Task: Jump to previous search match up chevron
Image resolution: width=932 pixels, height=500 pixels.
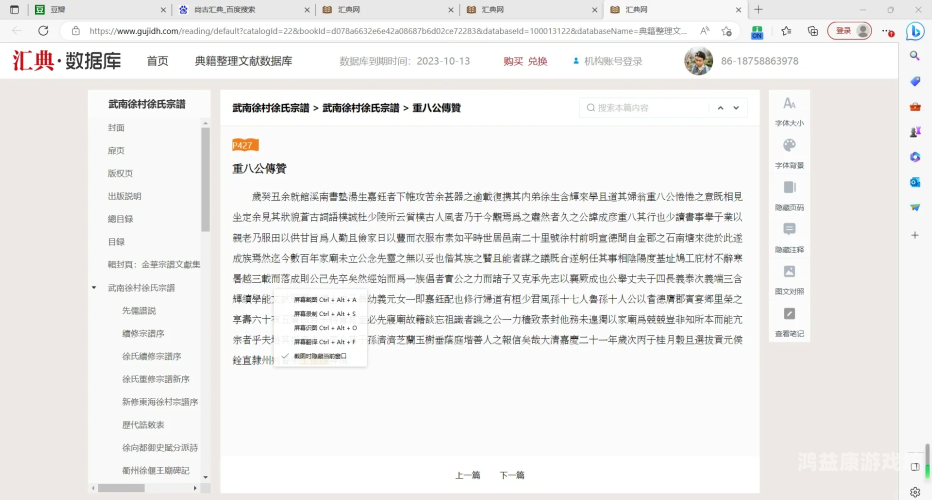Action: tap(720, 108)
